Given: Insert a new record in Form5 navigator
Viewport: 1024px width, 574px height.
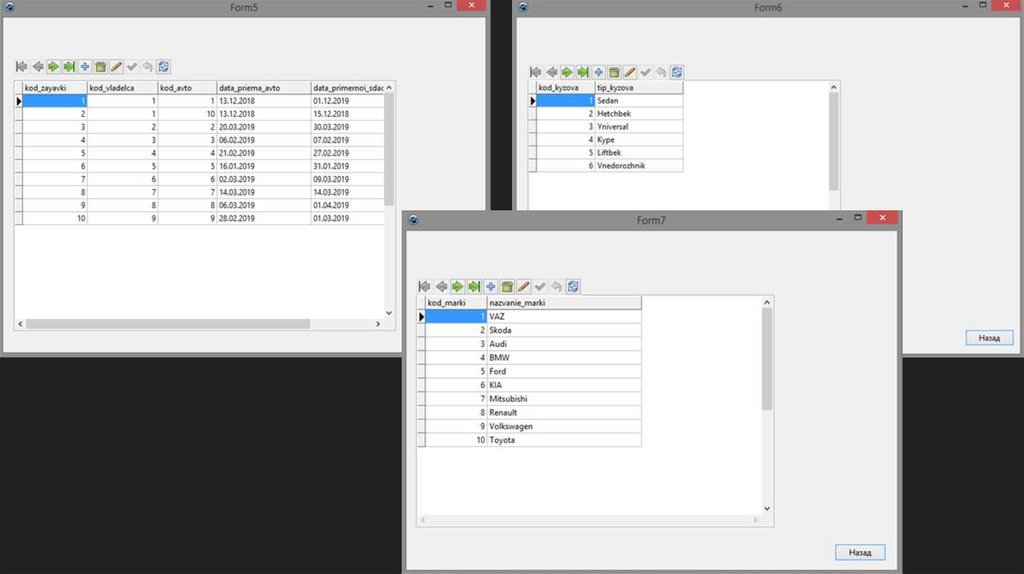Looking at the screenshot, I should click(x=84, y=67).
